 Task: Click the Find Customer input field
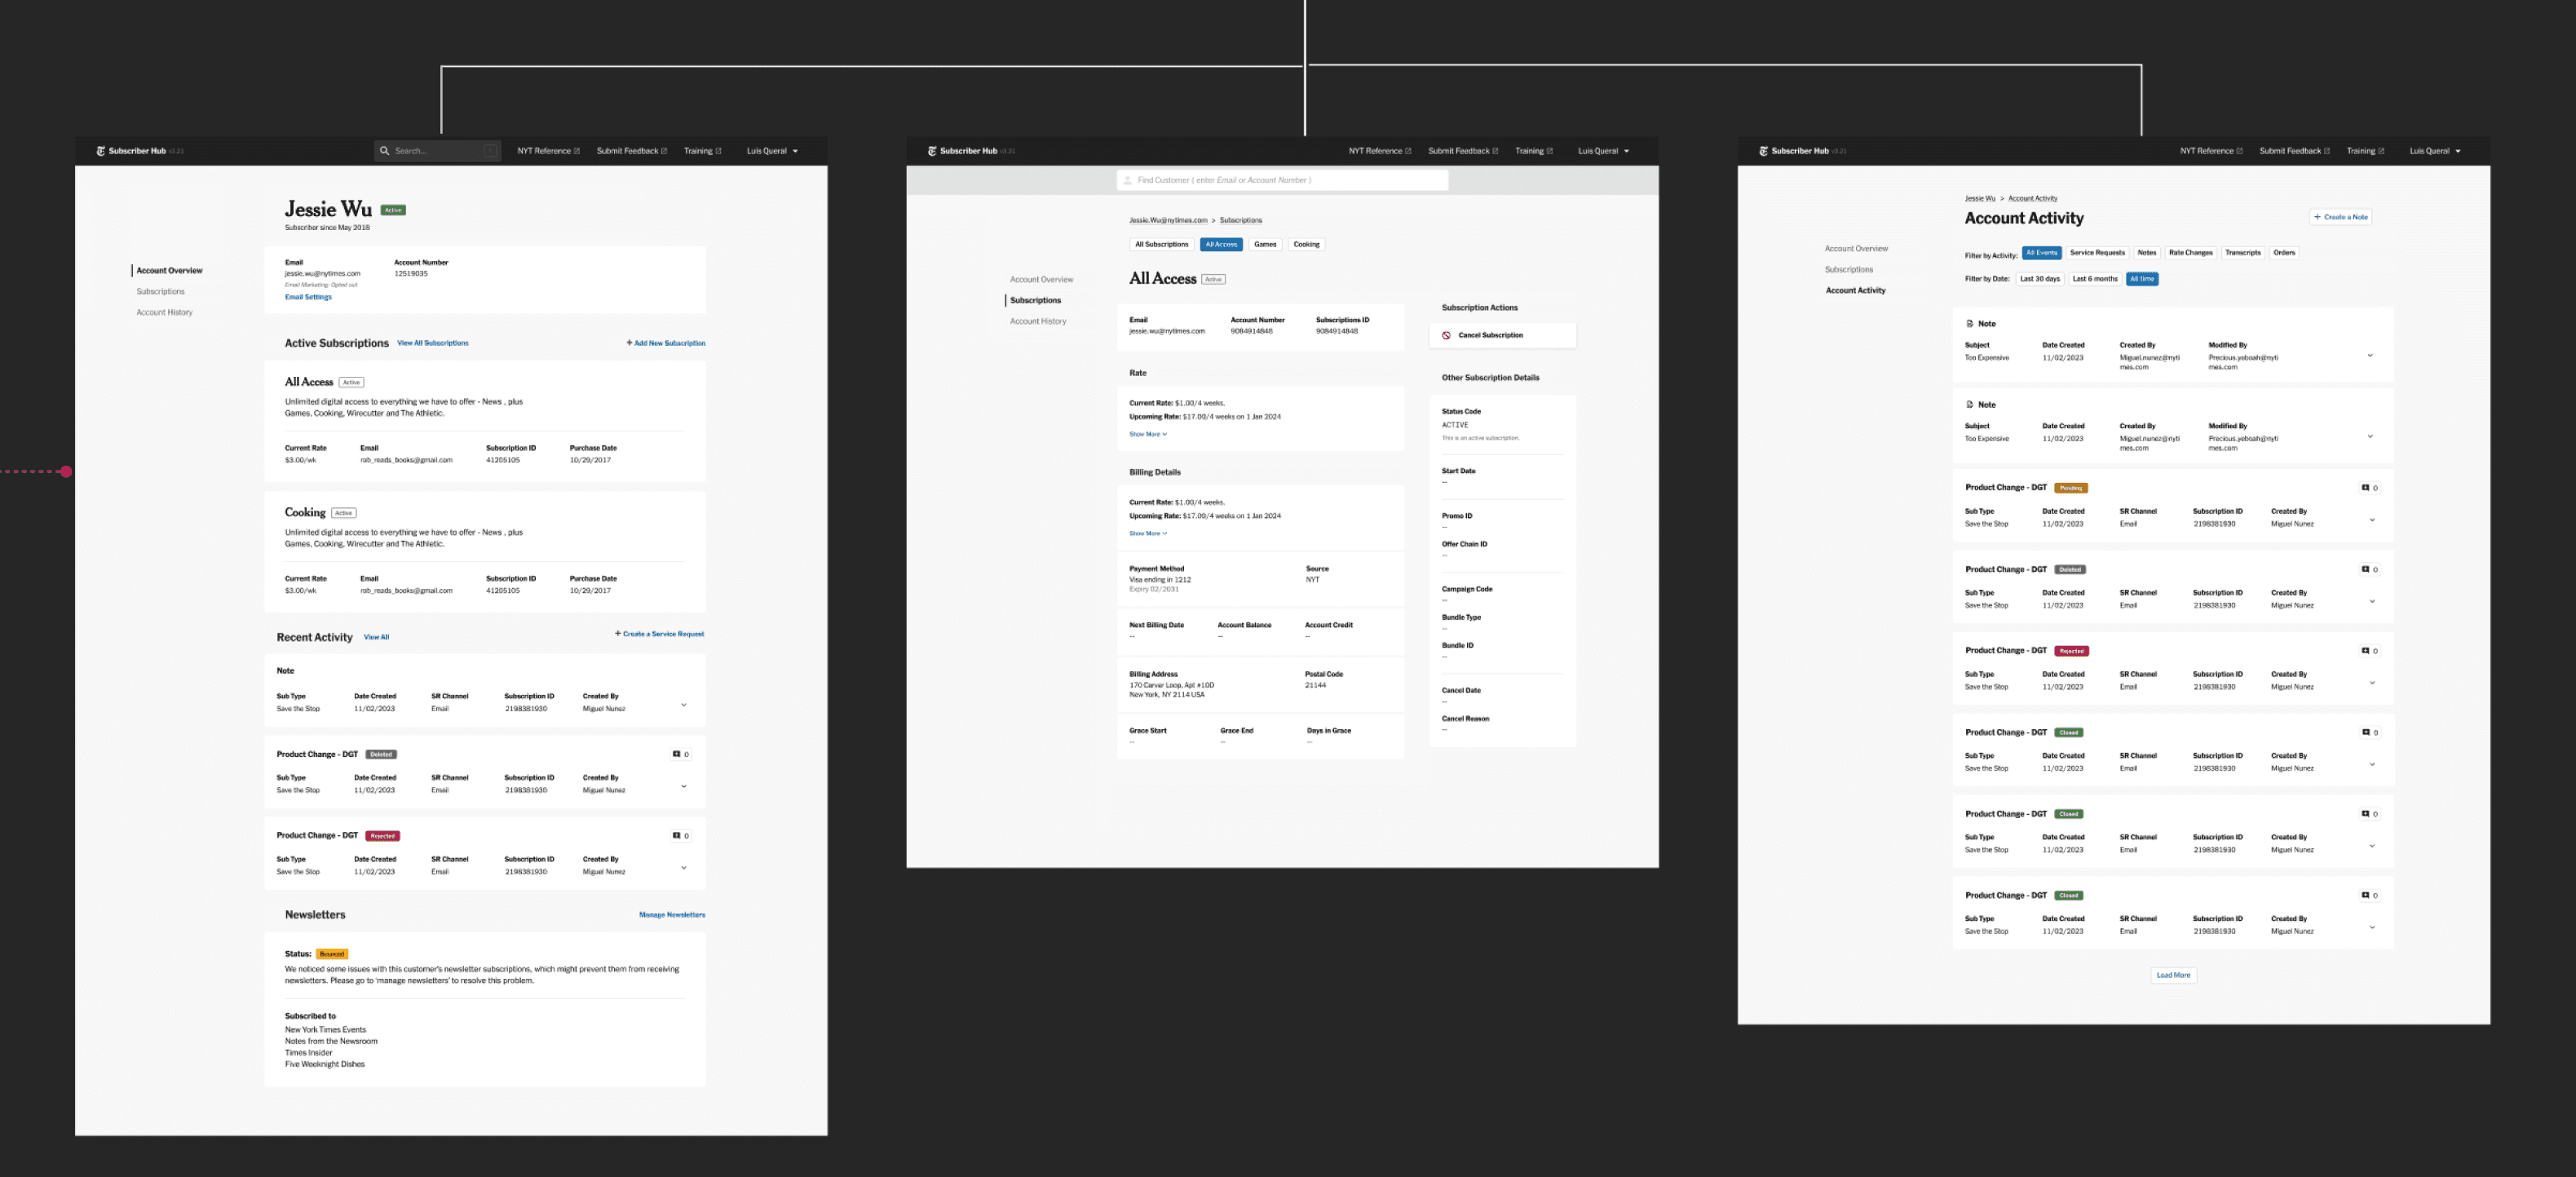1282,180
